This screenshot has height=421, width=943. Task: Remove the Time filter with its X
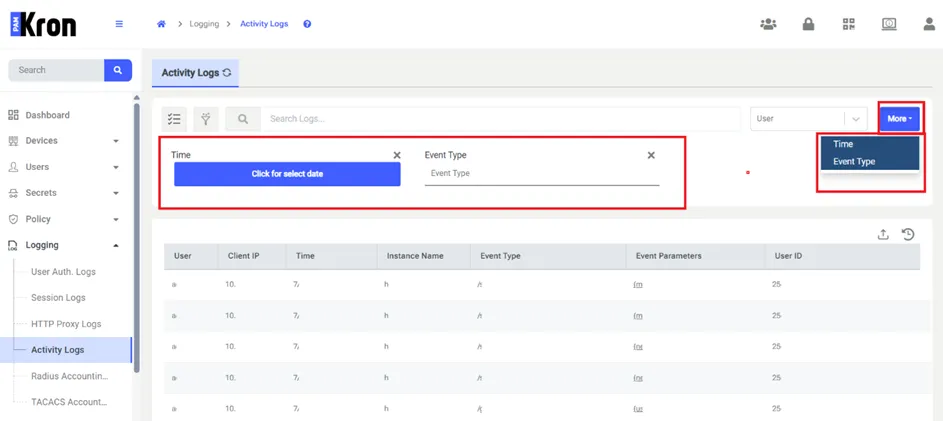click(x=397, y=155)
